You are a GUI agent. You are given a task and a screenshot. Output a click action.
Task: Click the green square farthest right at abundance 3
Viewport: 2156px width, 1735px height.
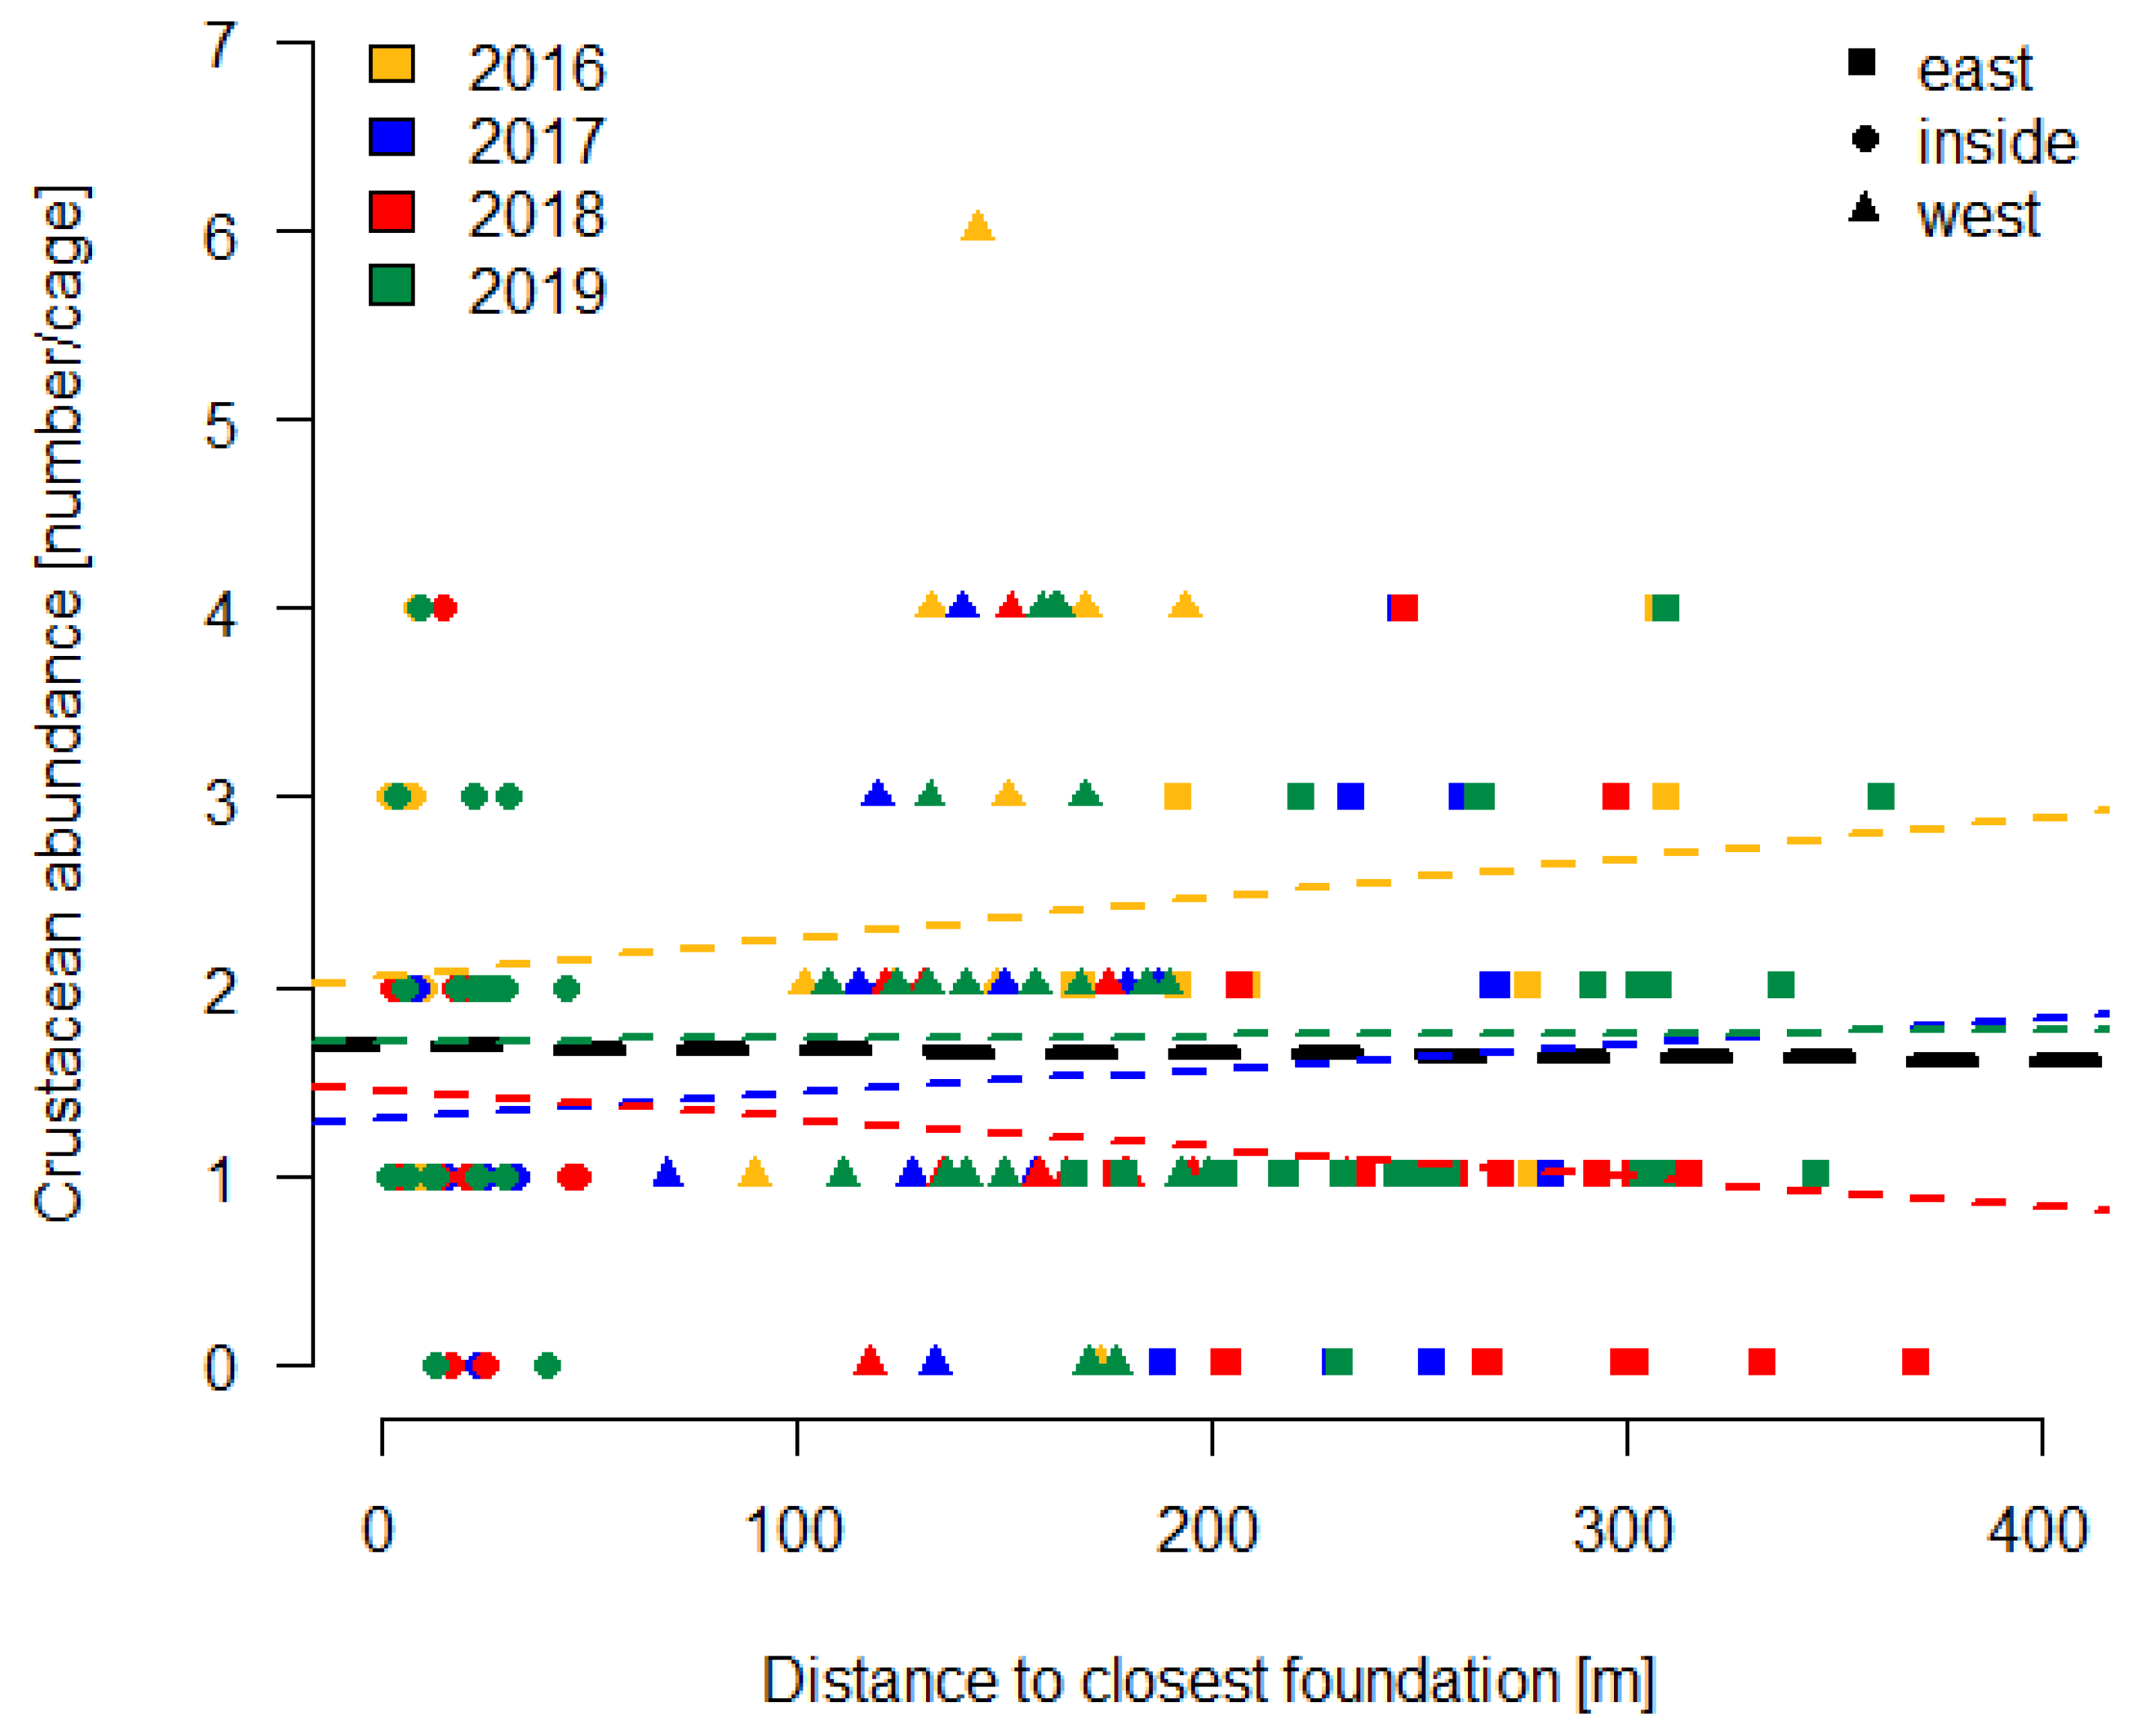tap(1880, 797)
